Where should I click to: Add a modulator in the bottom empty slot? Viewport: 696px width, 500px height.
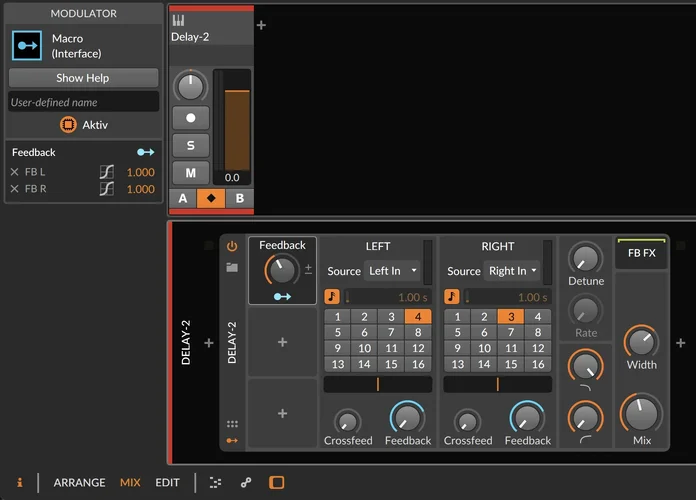(x=282, y=413)
